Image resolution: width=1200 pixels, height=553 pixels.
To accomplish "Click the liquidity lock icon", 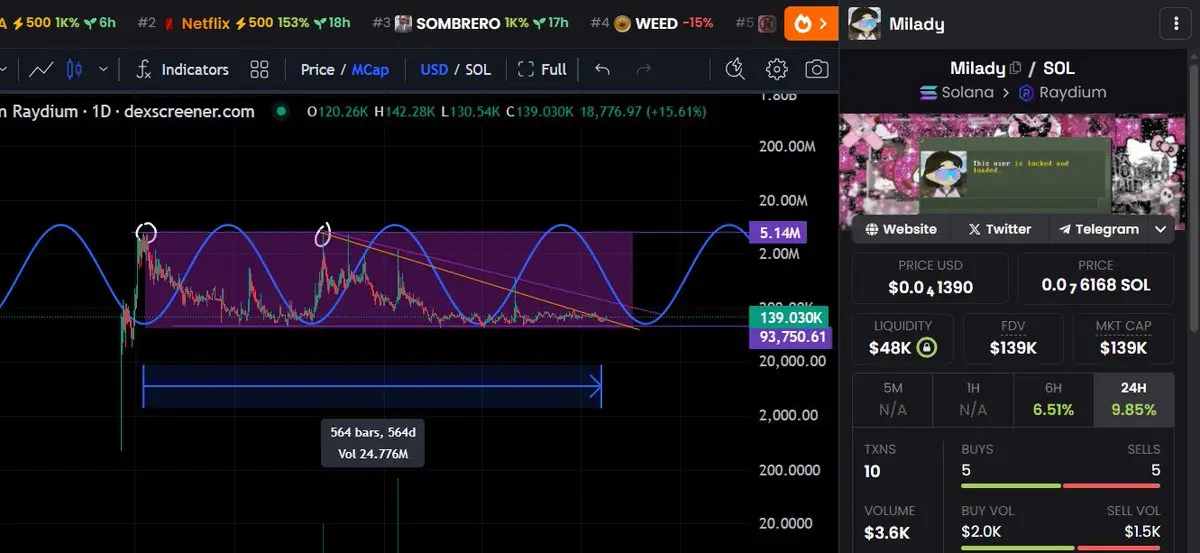I will [928, 348].
